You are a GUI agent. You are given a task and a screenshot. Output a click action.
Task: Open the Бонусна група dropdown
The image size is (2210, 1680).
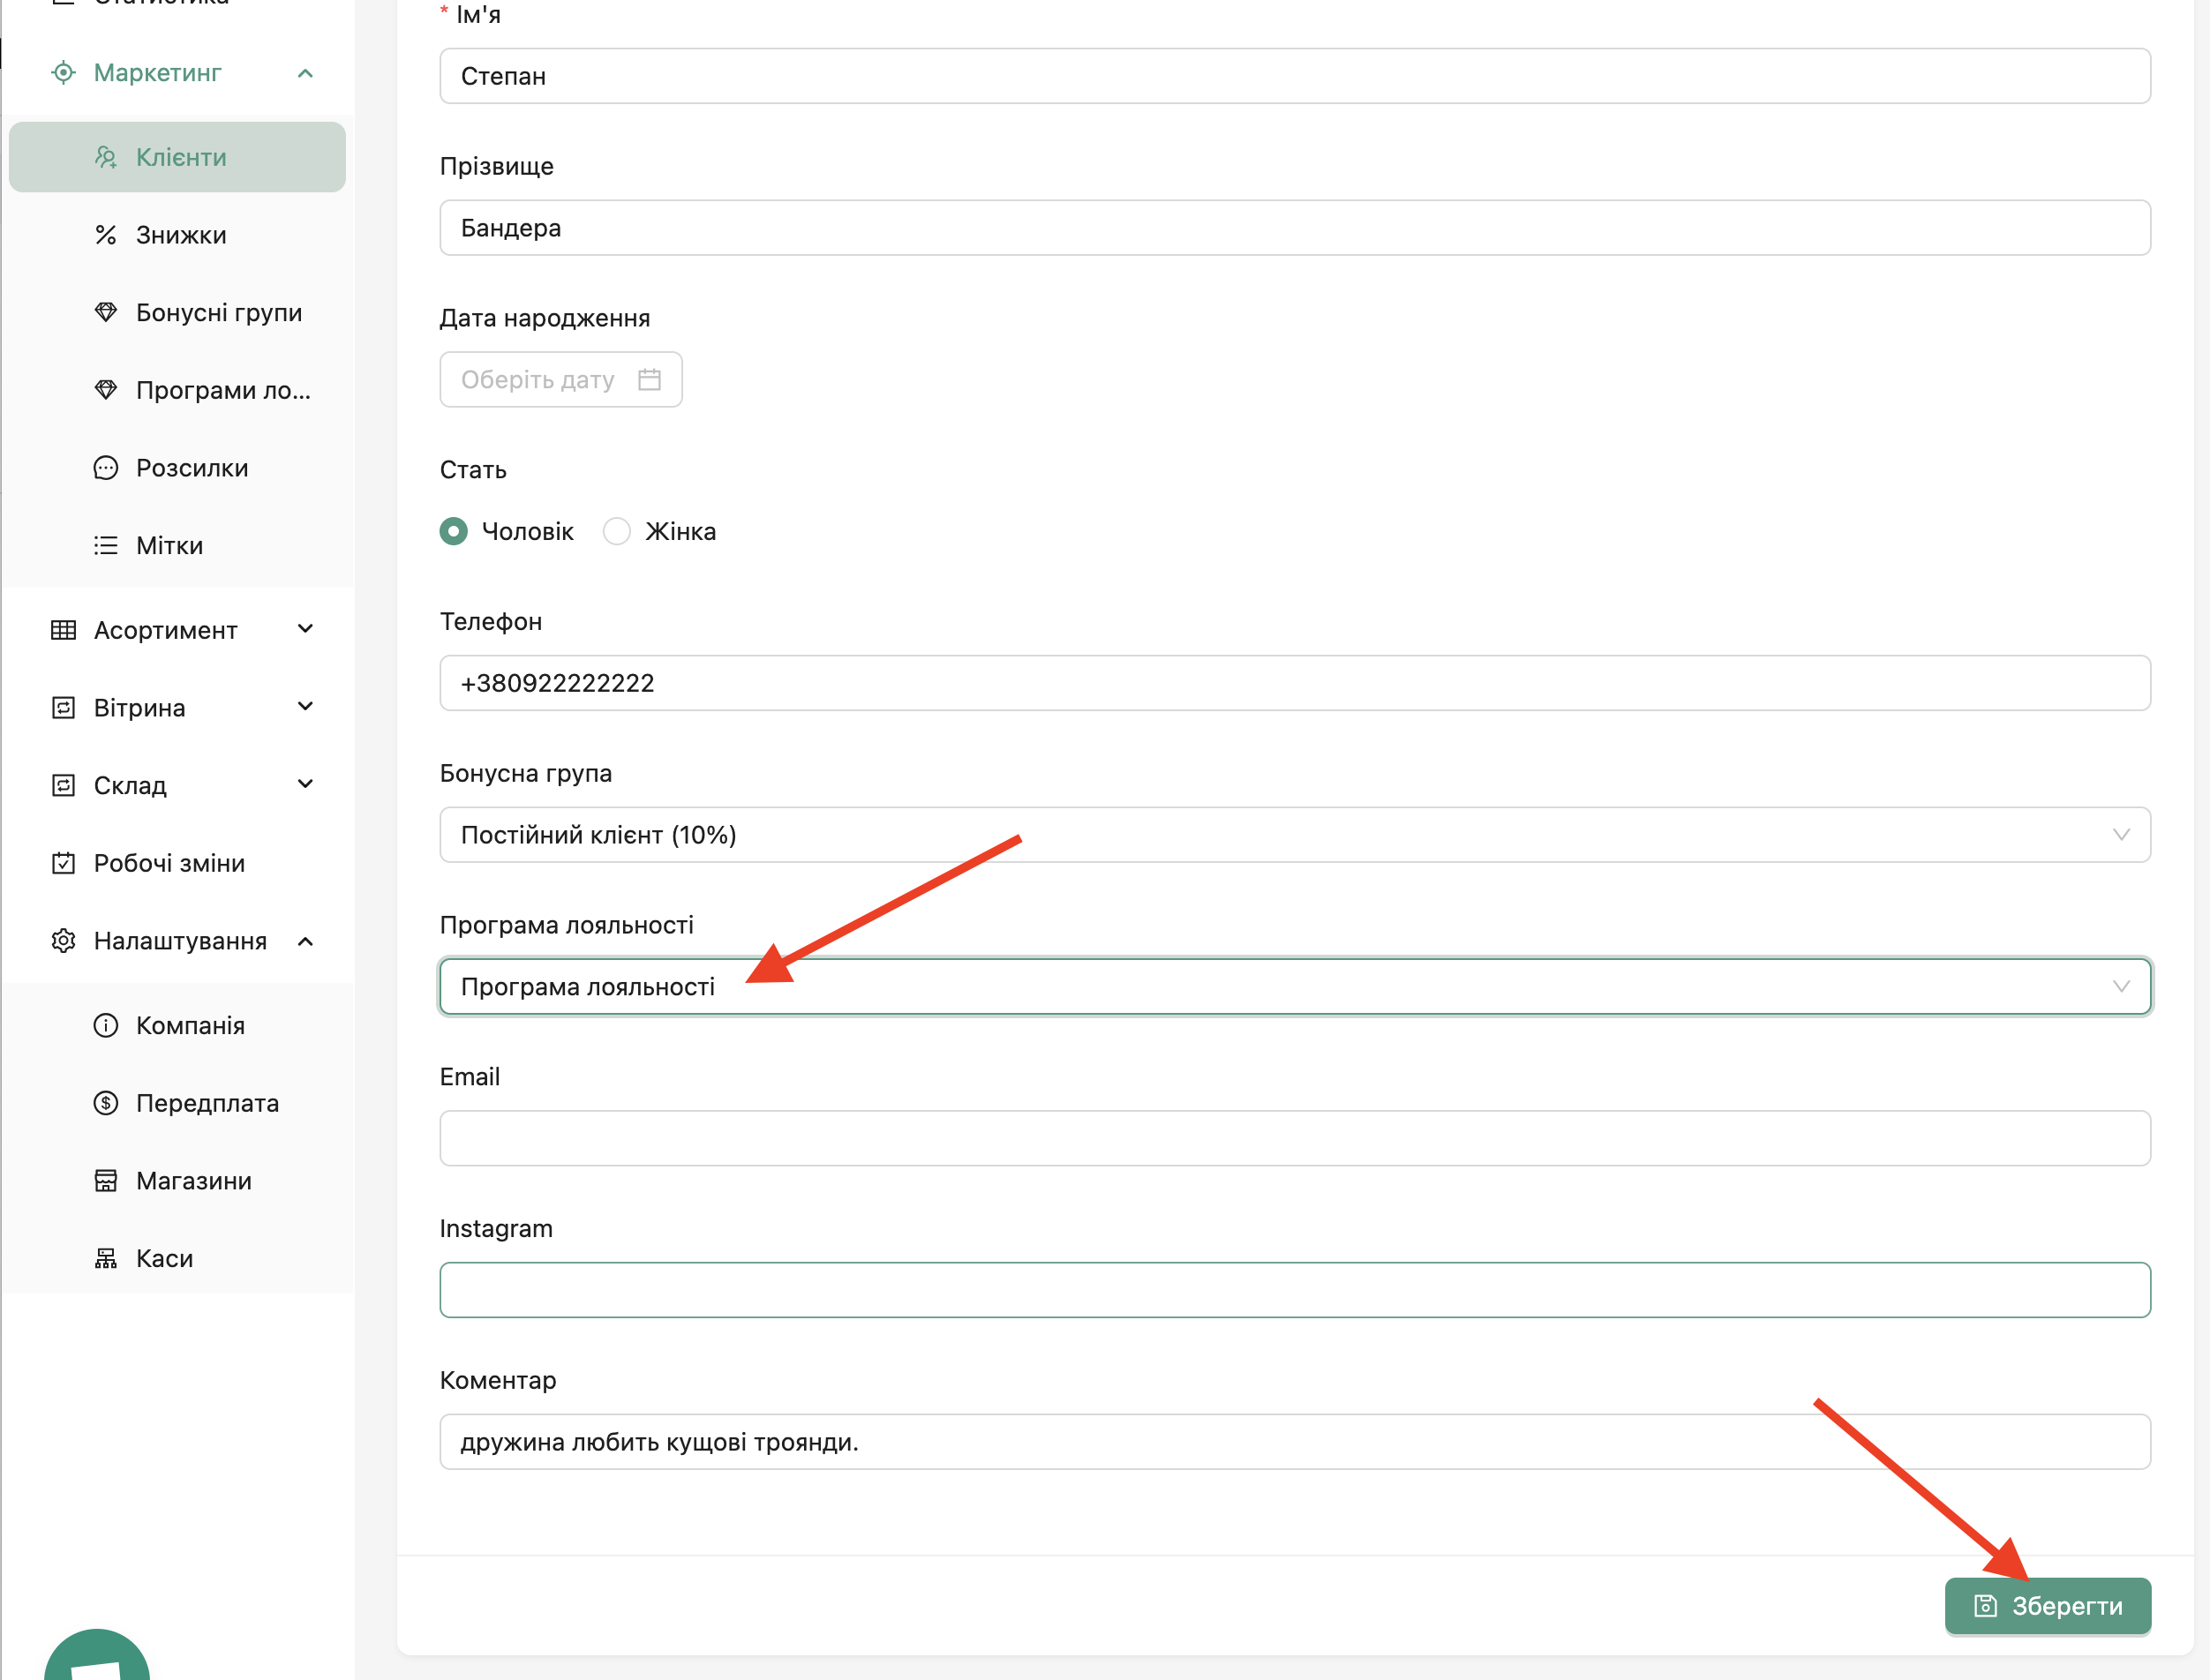pyautogui.click(x=1294, y=835)
